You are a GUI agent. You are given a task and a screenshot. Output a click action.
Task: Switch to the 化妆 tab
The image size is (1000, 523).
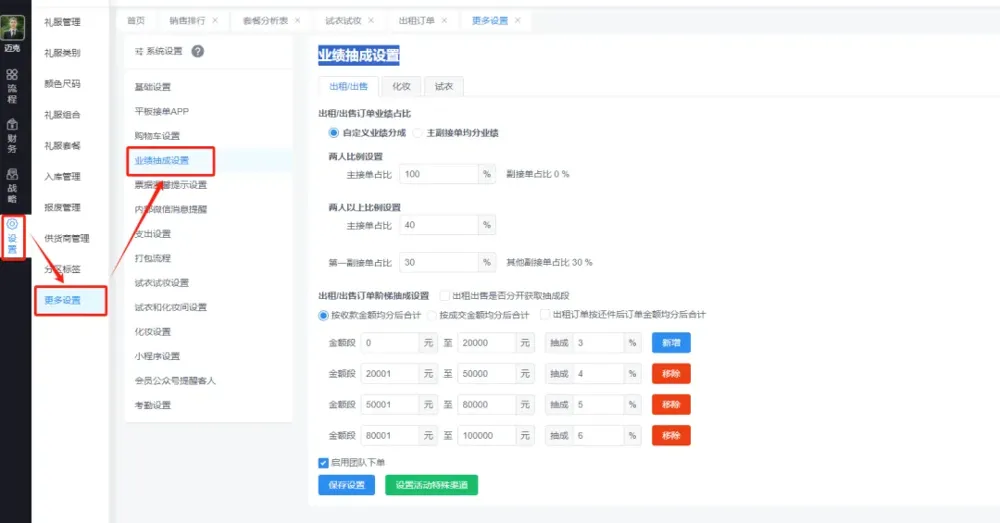(x=400, y=87)
